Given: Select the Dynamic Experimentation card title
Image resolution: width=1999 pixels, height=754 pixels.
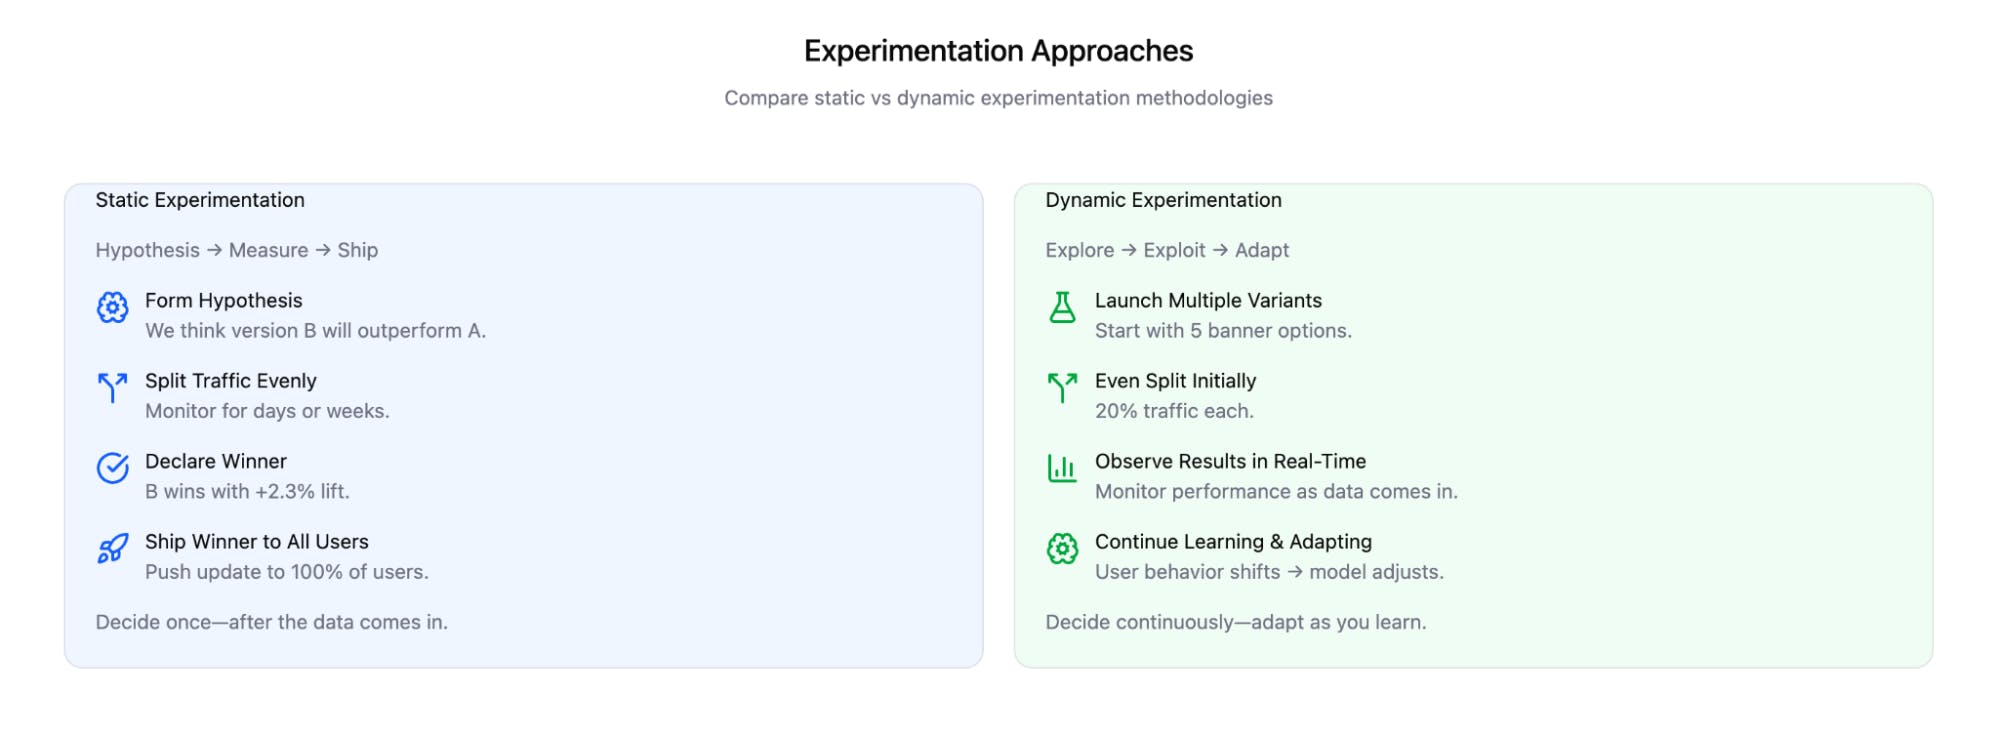Looking at the screenshot, I should pyautogui.click(x=1163, y=200).
